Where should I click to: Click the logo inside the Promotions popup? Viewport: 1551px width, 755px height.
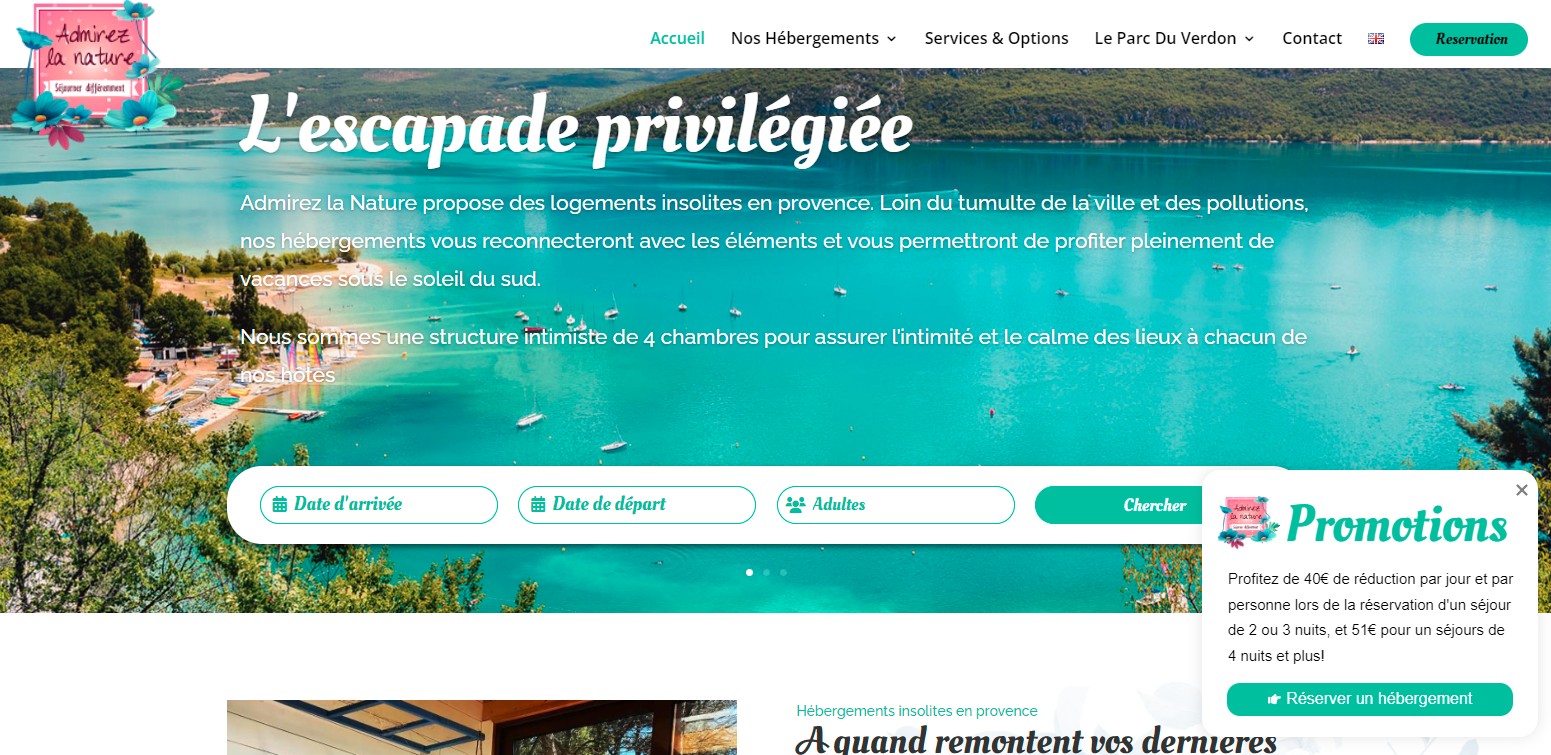pos(1249,520)
